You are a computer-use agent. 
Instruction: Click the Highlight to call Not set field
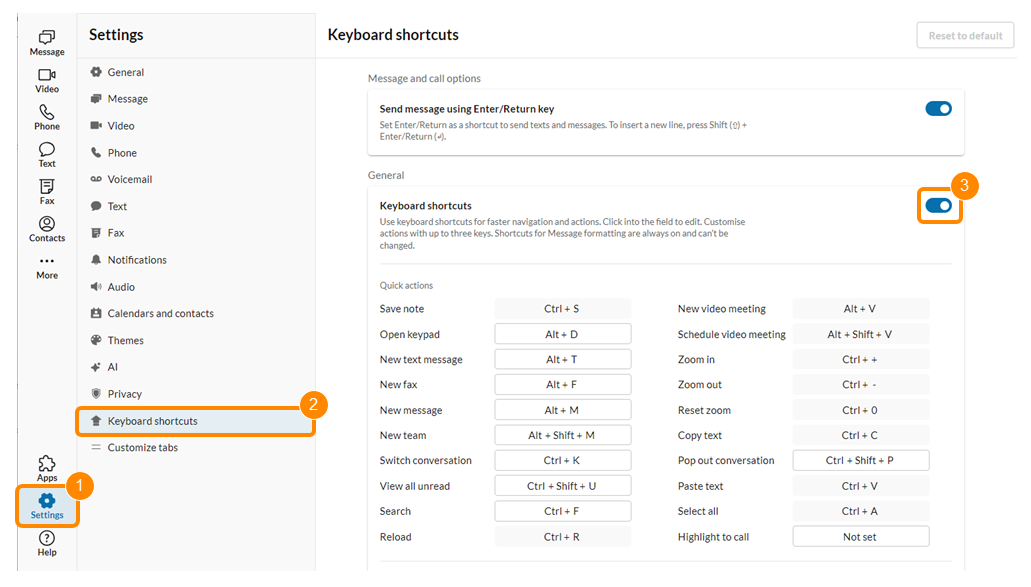pos(860,537)
